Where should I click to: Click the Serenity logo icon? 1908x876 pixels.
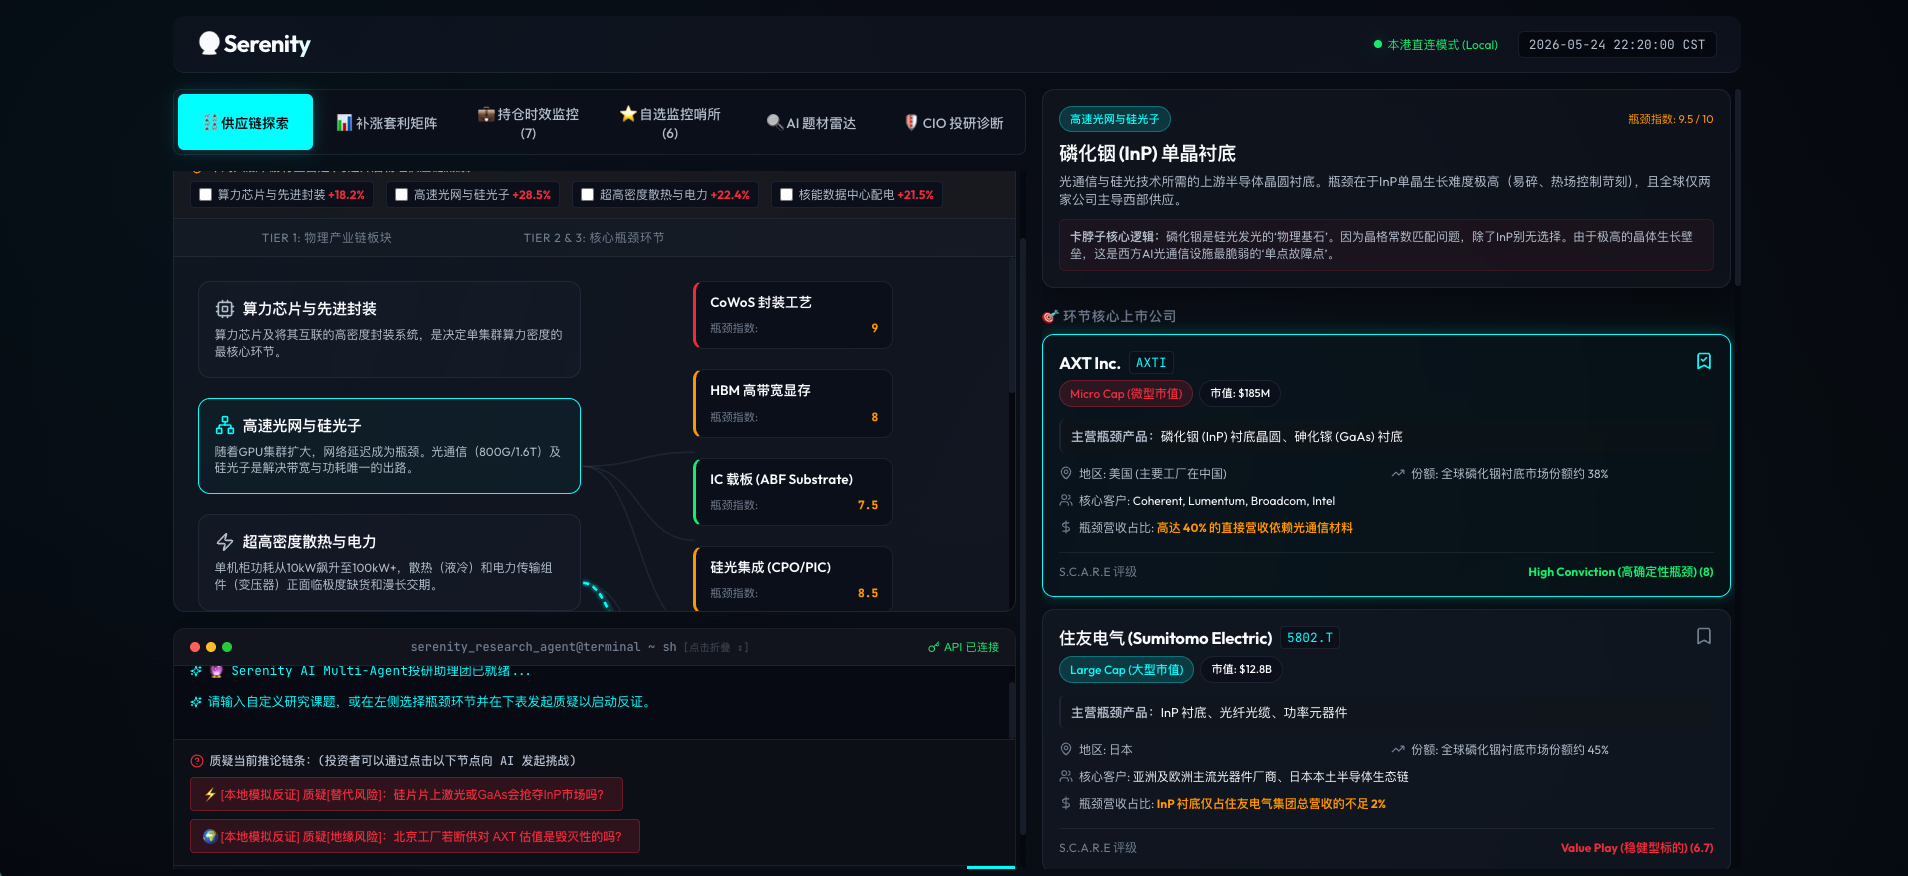coord(209,43)
